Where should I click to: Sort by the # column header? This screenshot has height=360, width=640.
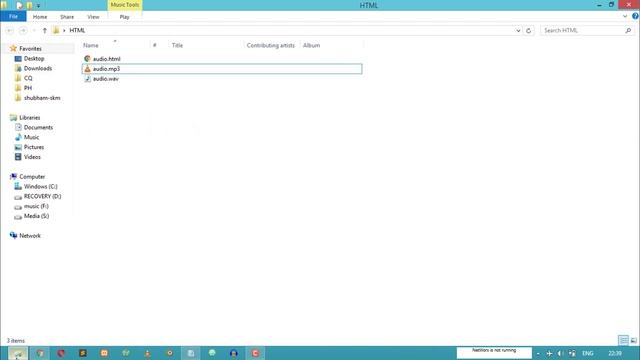(155, 45)
